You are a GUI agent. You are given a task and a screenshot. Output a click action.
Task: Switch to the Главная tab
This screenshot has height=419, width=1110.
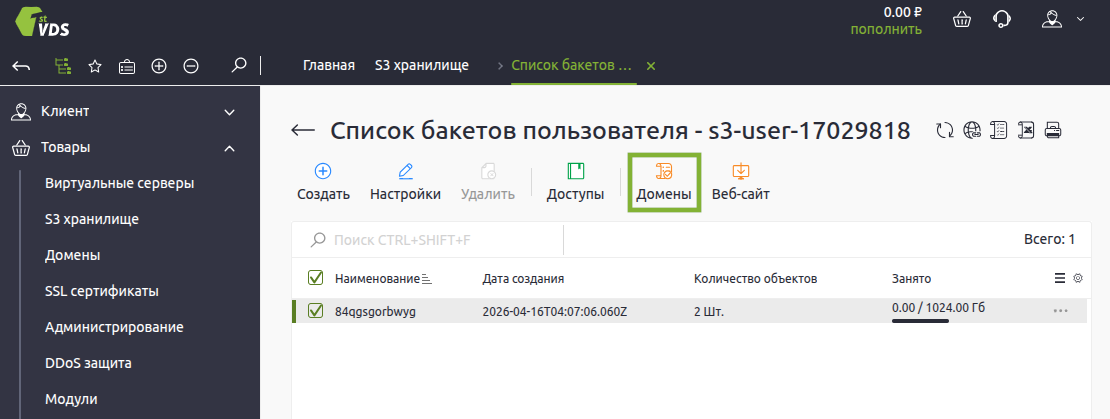pyautogui.click(x=329, y=66)
